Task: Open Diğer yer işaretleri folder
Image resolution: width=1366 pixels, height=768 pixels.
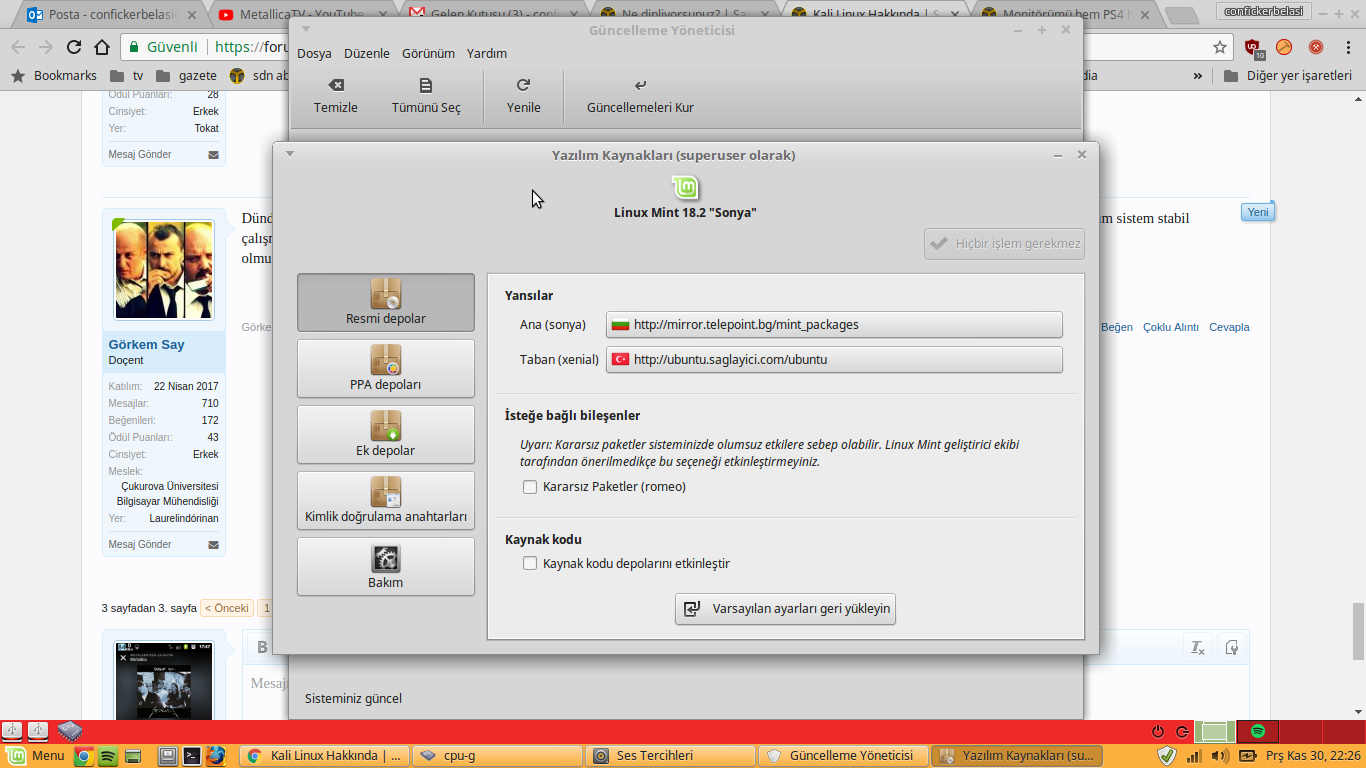Action: [1287, 76]
